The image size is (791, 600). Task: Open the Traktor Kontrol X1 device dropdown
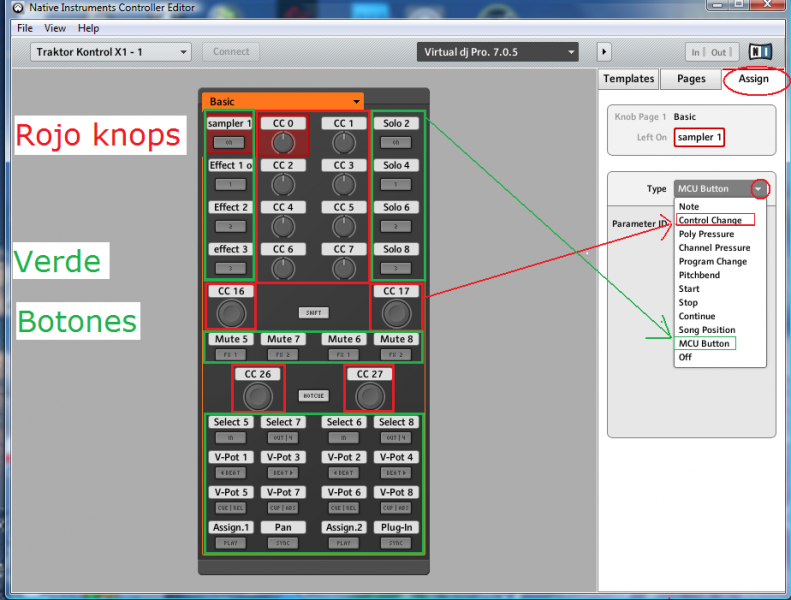point(110,52)
